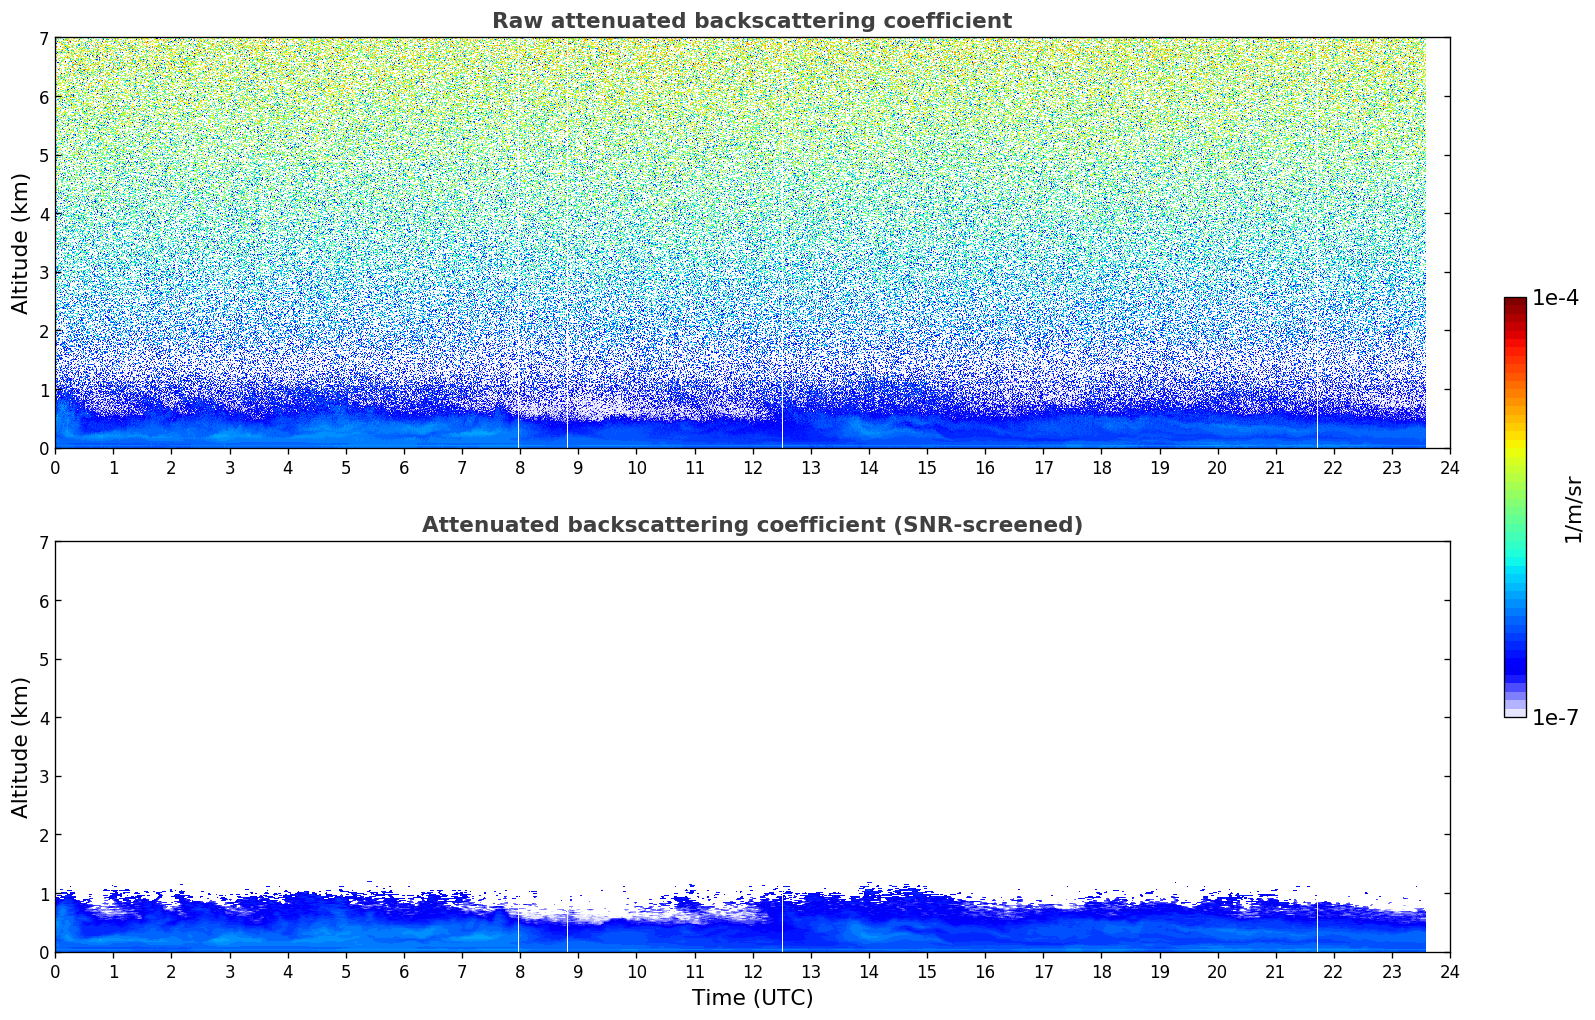This screenshot has height=1020, width=1595.
Task: Click the '4' km altitude tick of the raw plot
Action: 44,214
